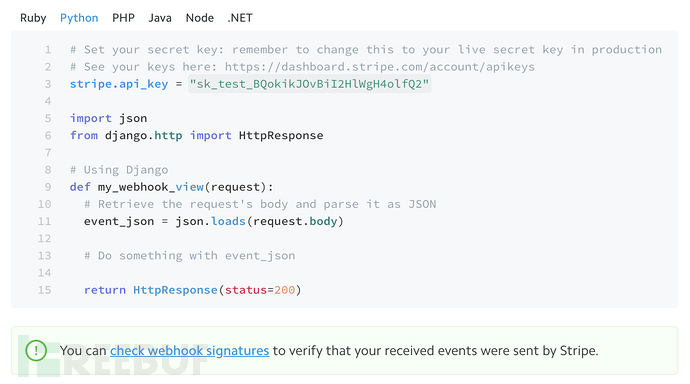
Task: Click HttpResponse in the return statement
Action: (175, 290)
